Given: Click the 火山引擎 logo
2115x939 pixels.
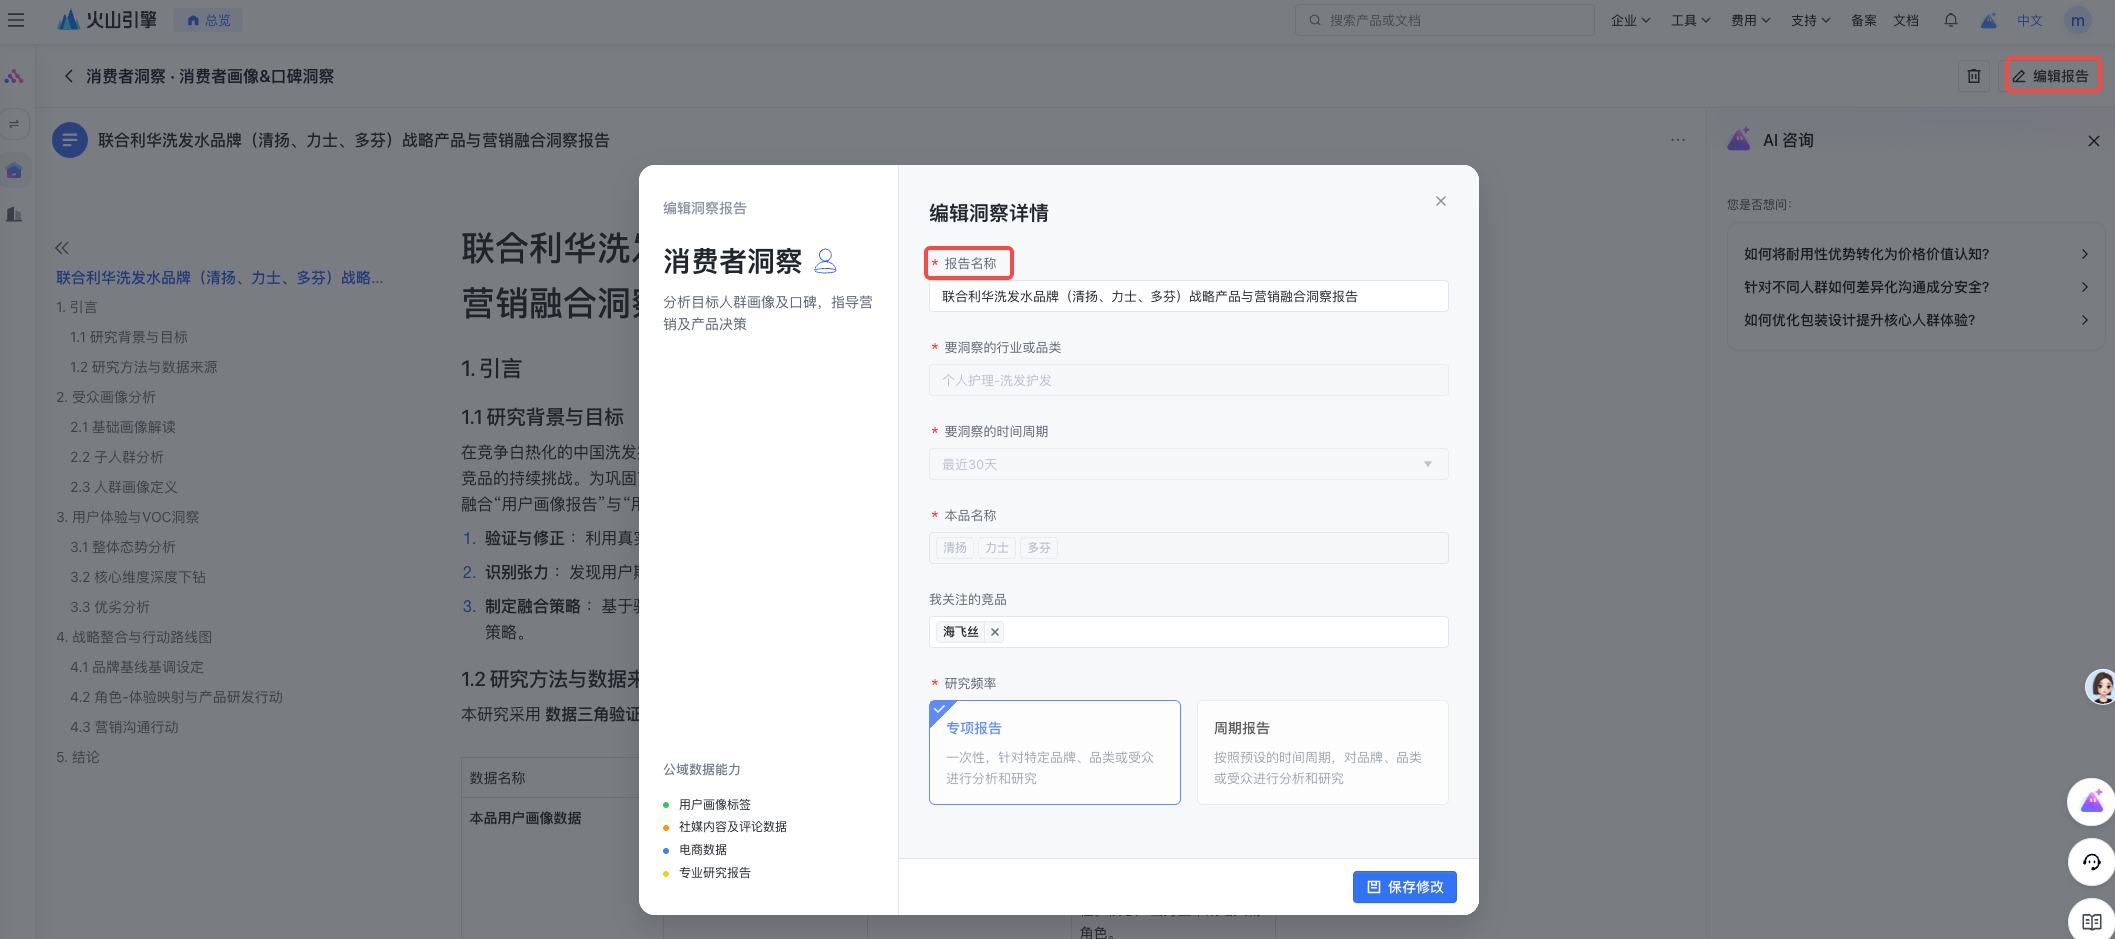Looking at the screenshot, I should pos(107,20).
